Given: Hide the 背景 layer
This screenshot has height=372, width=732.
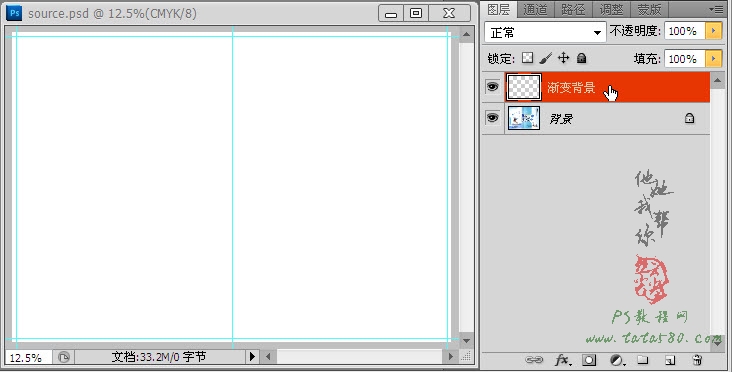Looking at the screenshot, I should coord(493,118).
